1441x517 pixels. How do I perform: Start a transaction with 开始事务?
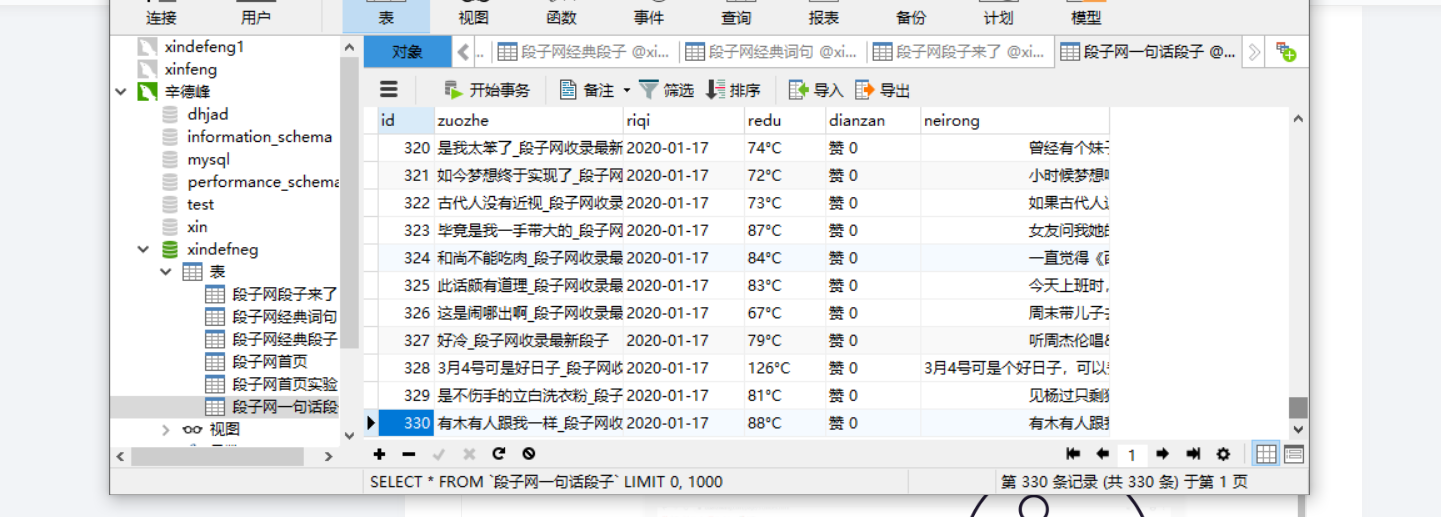tap(487, 90)
